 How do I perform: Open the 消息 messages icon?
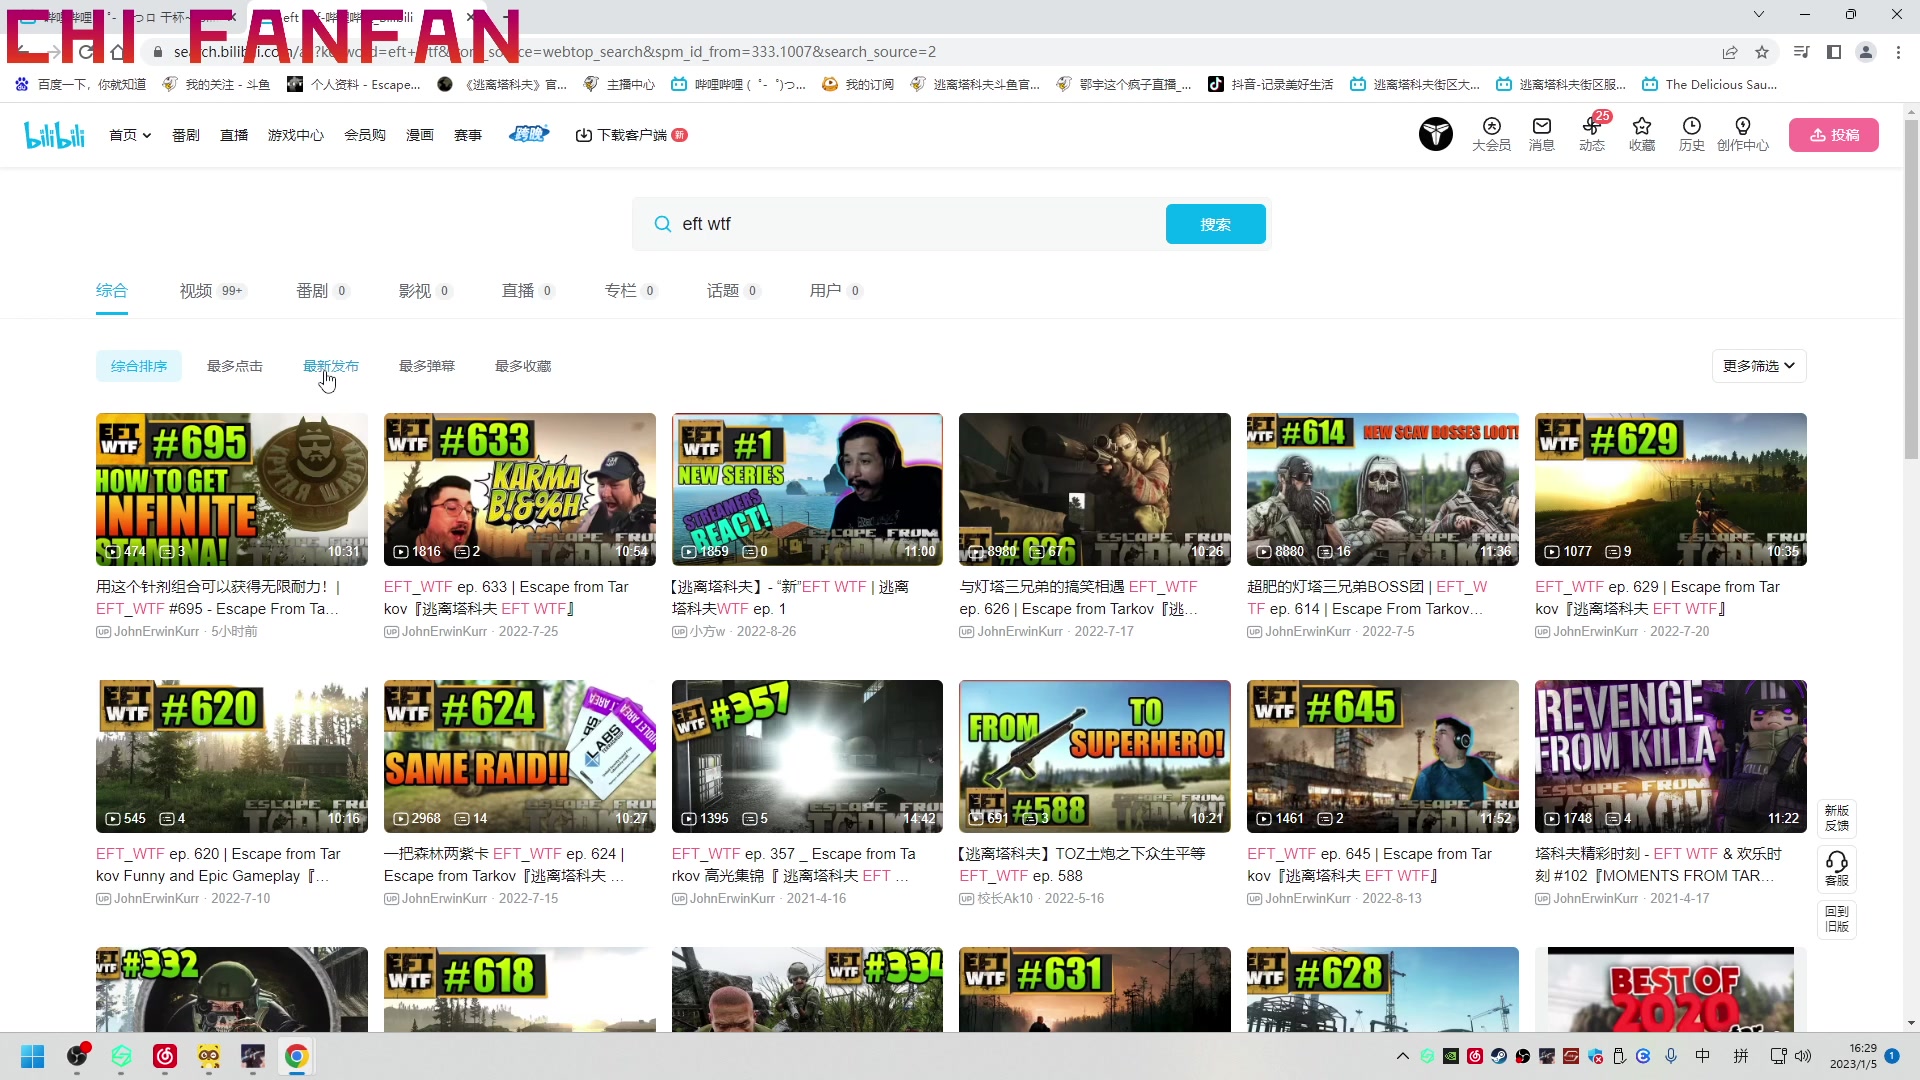tap(1541, 134)
